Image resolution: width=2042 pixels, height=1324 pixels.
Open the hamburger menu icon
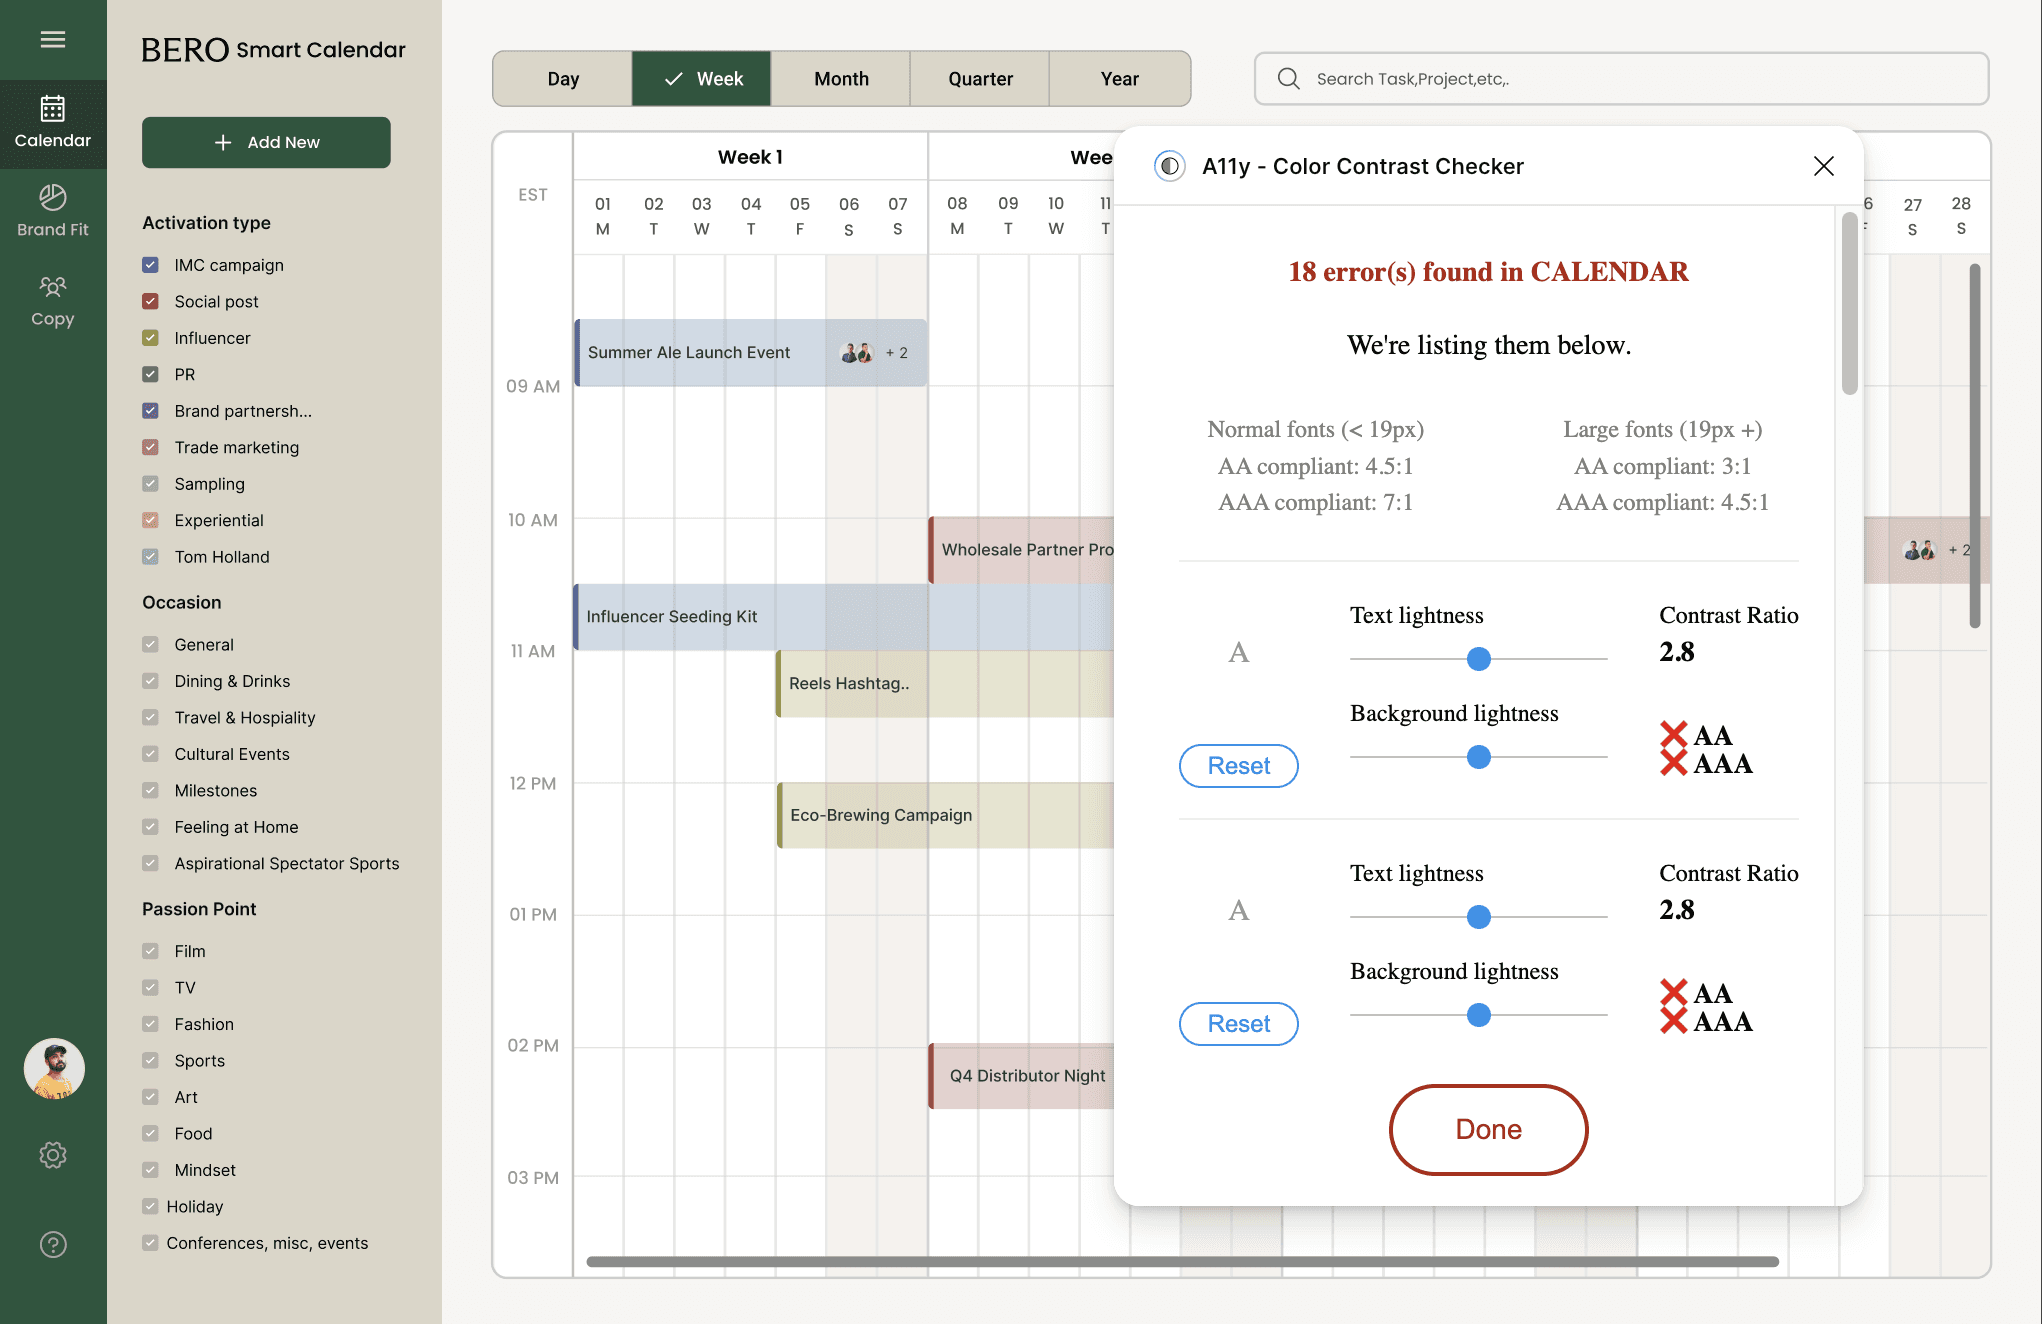pyautogui.click(x=53, y=39)
